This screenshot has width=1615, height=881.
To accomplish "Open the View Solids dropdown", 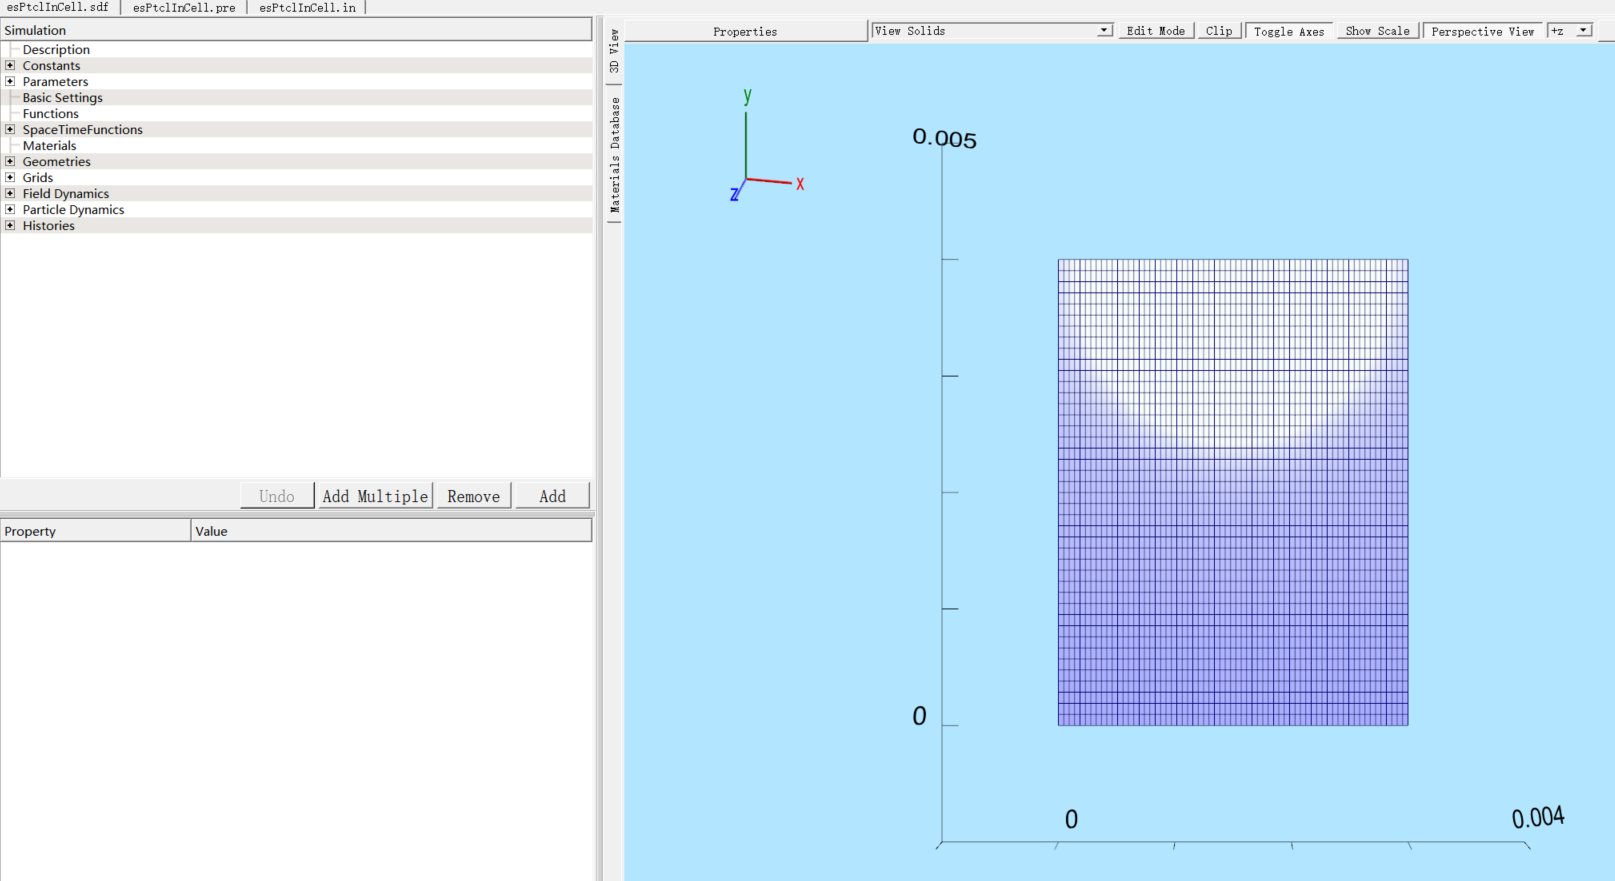I will click(992, 31).
